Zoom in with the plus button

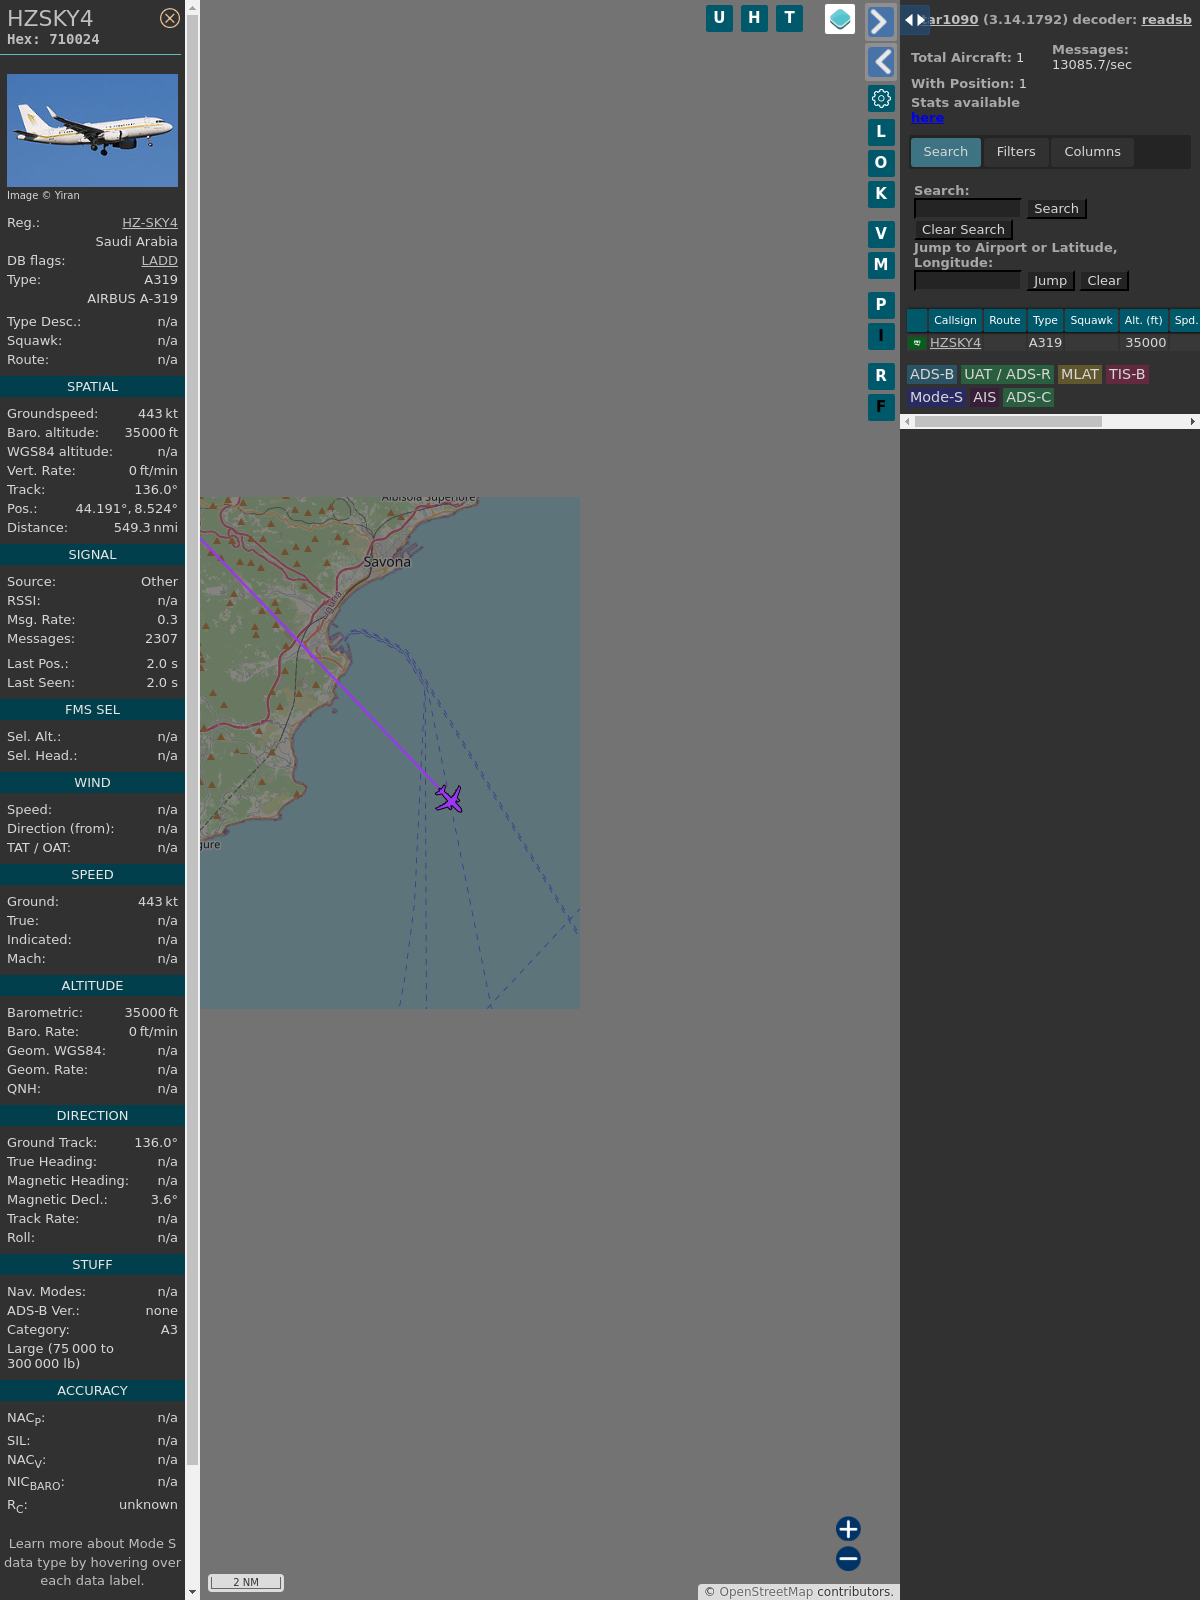[x=848, y=1528]
